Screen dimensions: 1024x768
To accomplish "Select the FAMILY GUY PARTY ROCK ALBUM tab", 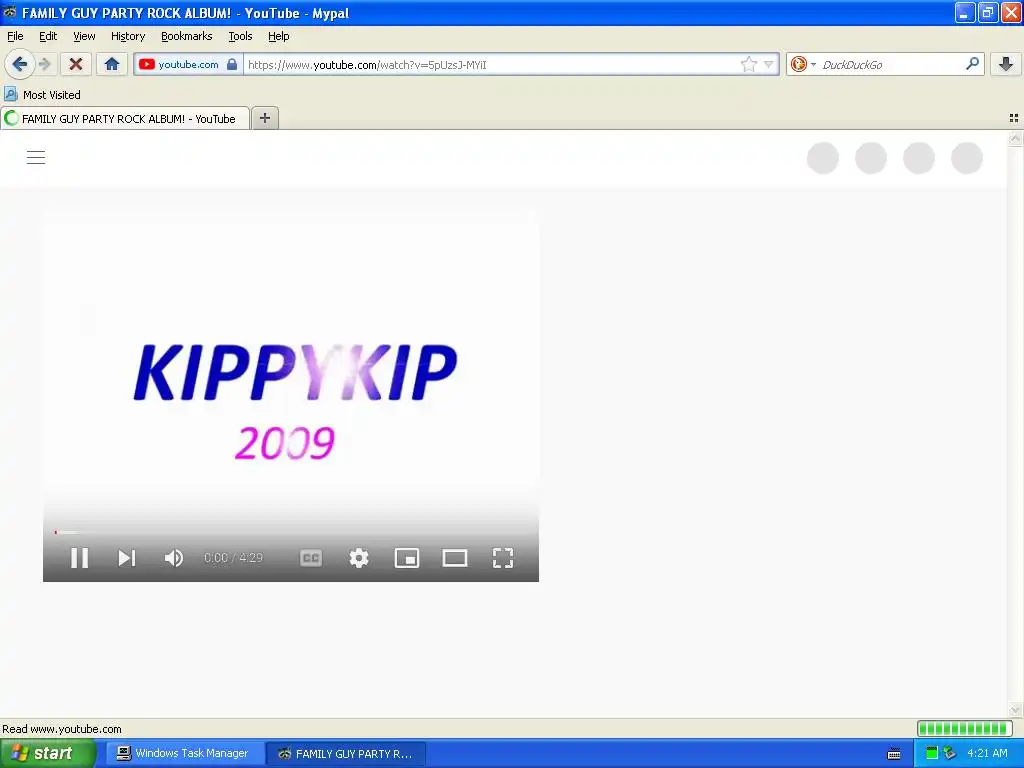I will click(x=125, y=118).
